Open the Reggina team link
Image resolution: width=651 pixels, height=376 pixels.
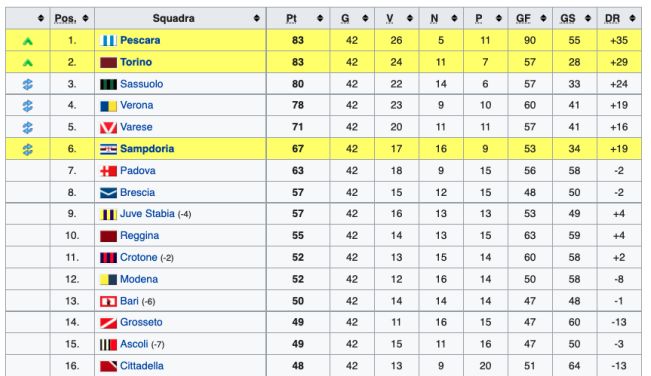click(x=140, y=236)
